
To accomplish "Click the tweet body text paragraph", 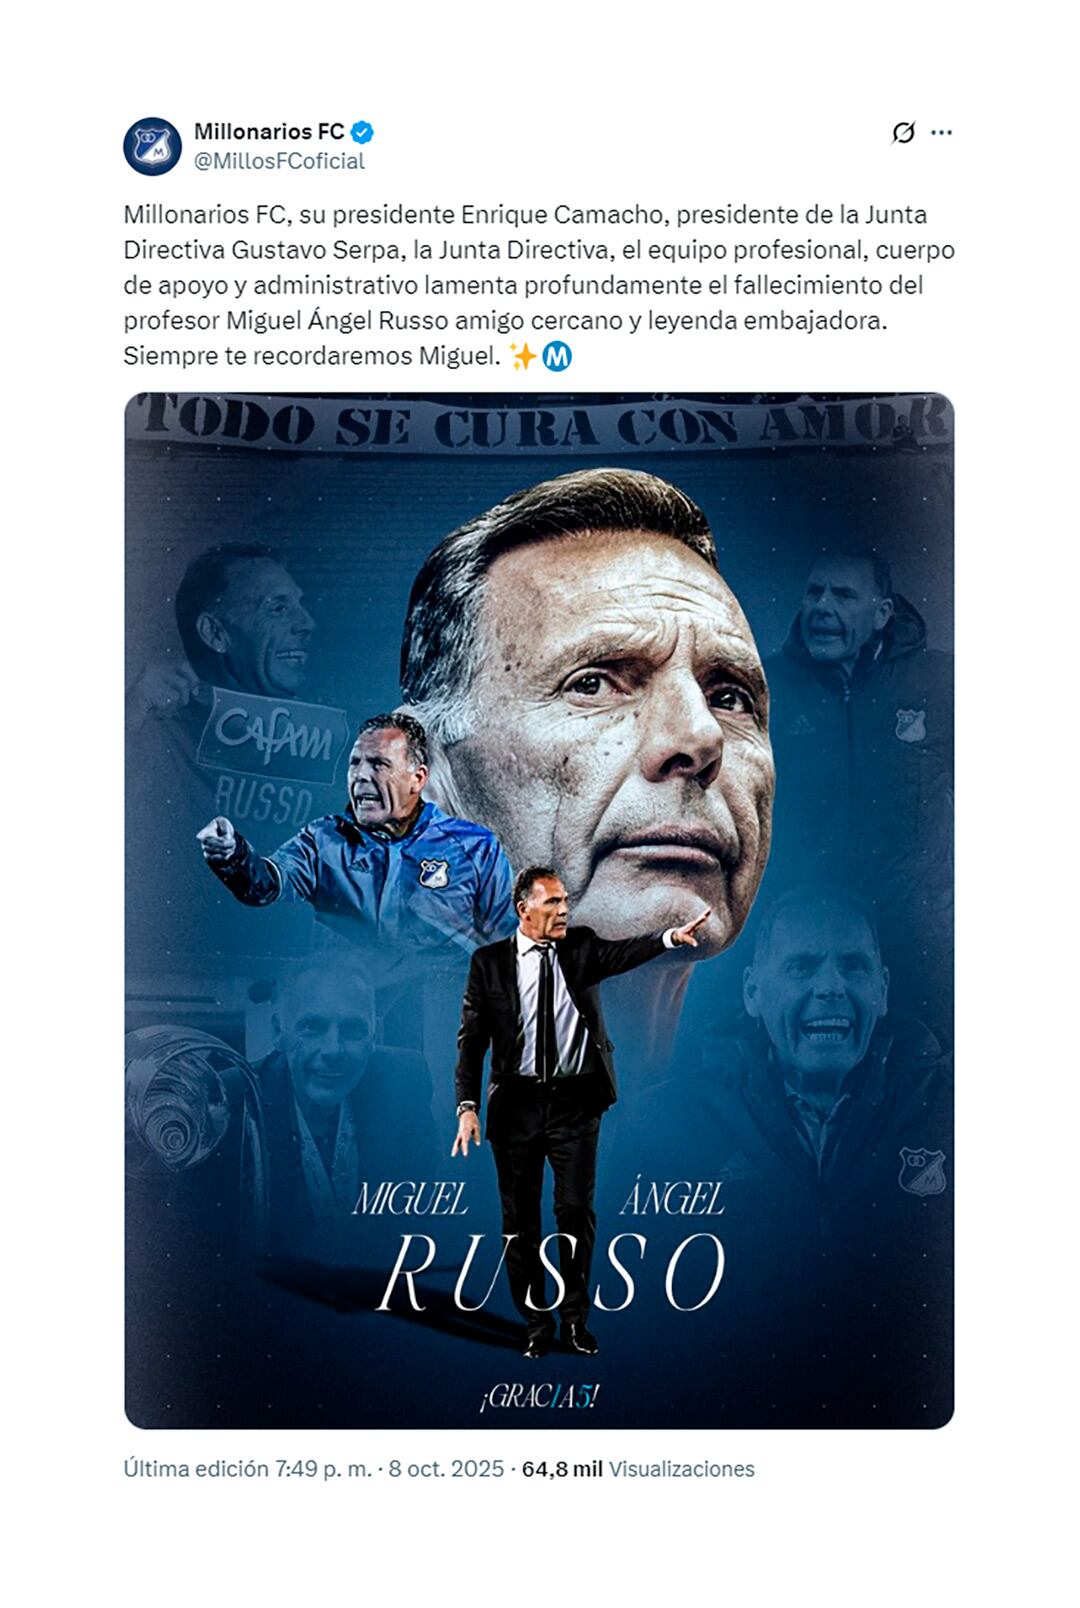I will coord(539,285).
